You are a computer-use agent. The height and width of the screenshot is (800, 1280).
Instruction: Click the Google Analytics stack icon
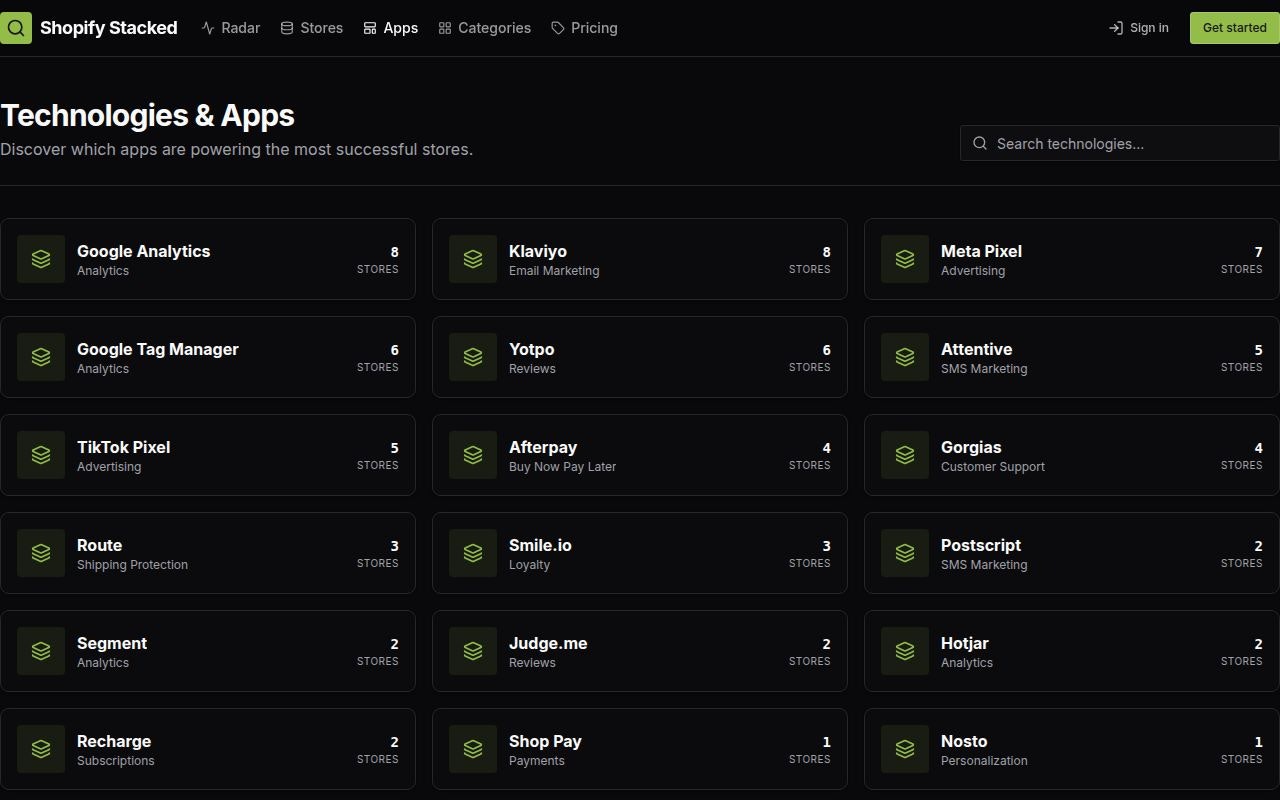click(x=41, y=259)
